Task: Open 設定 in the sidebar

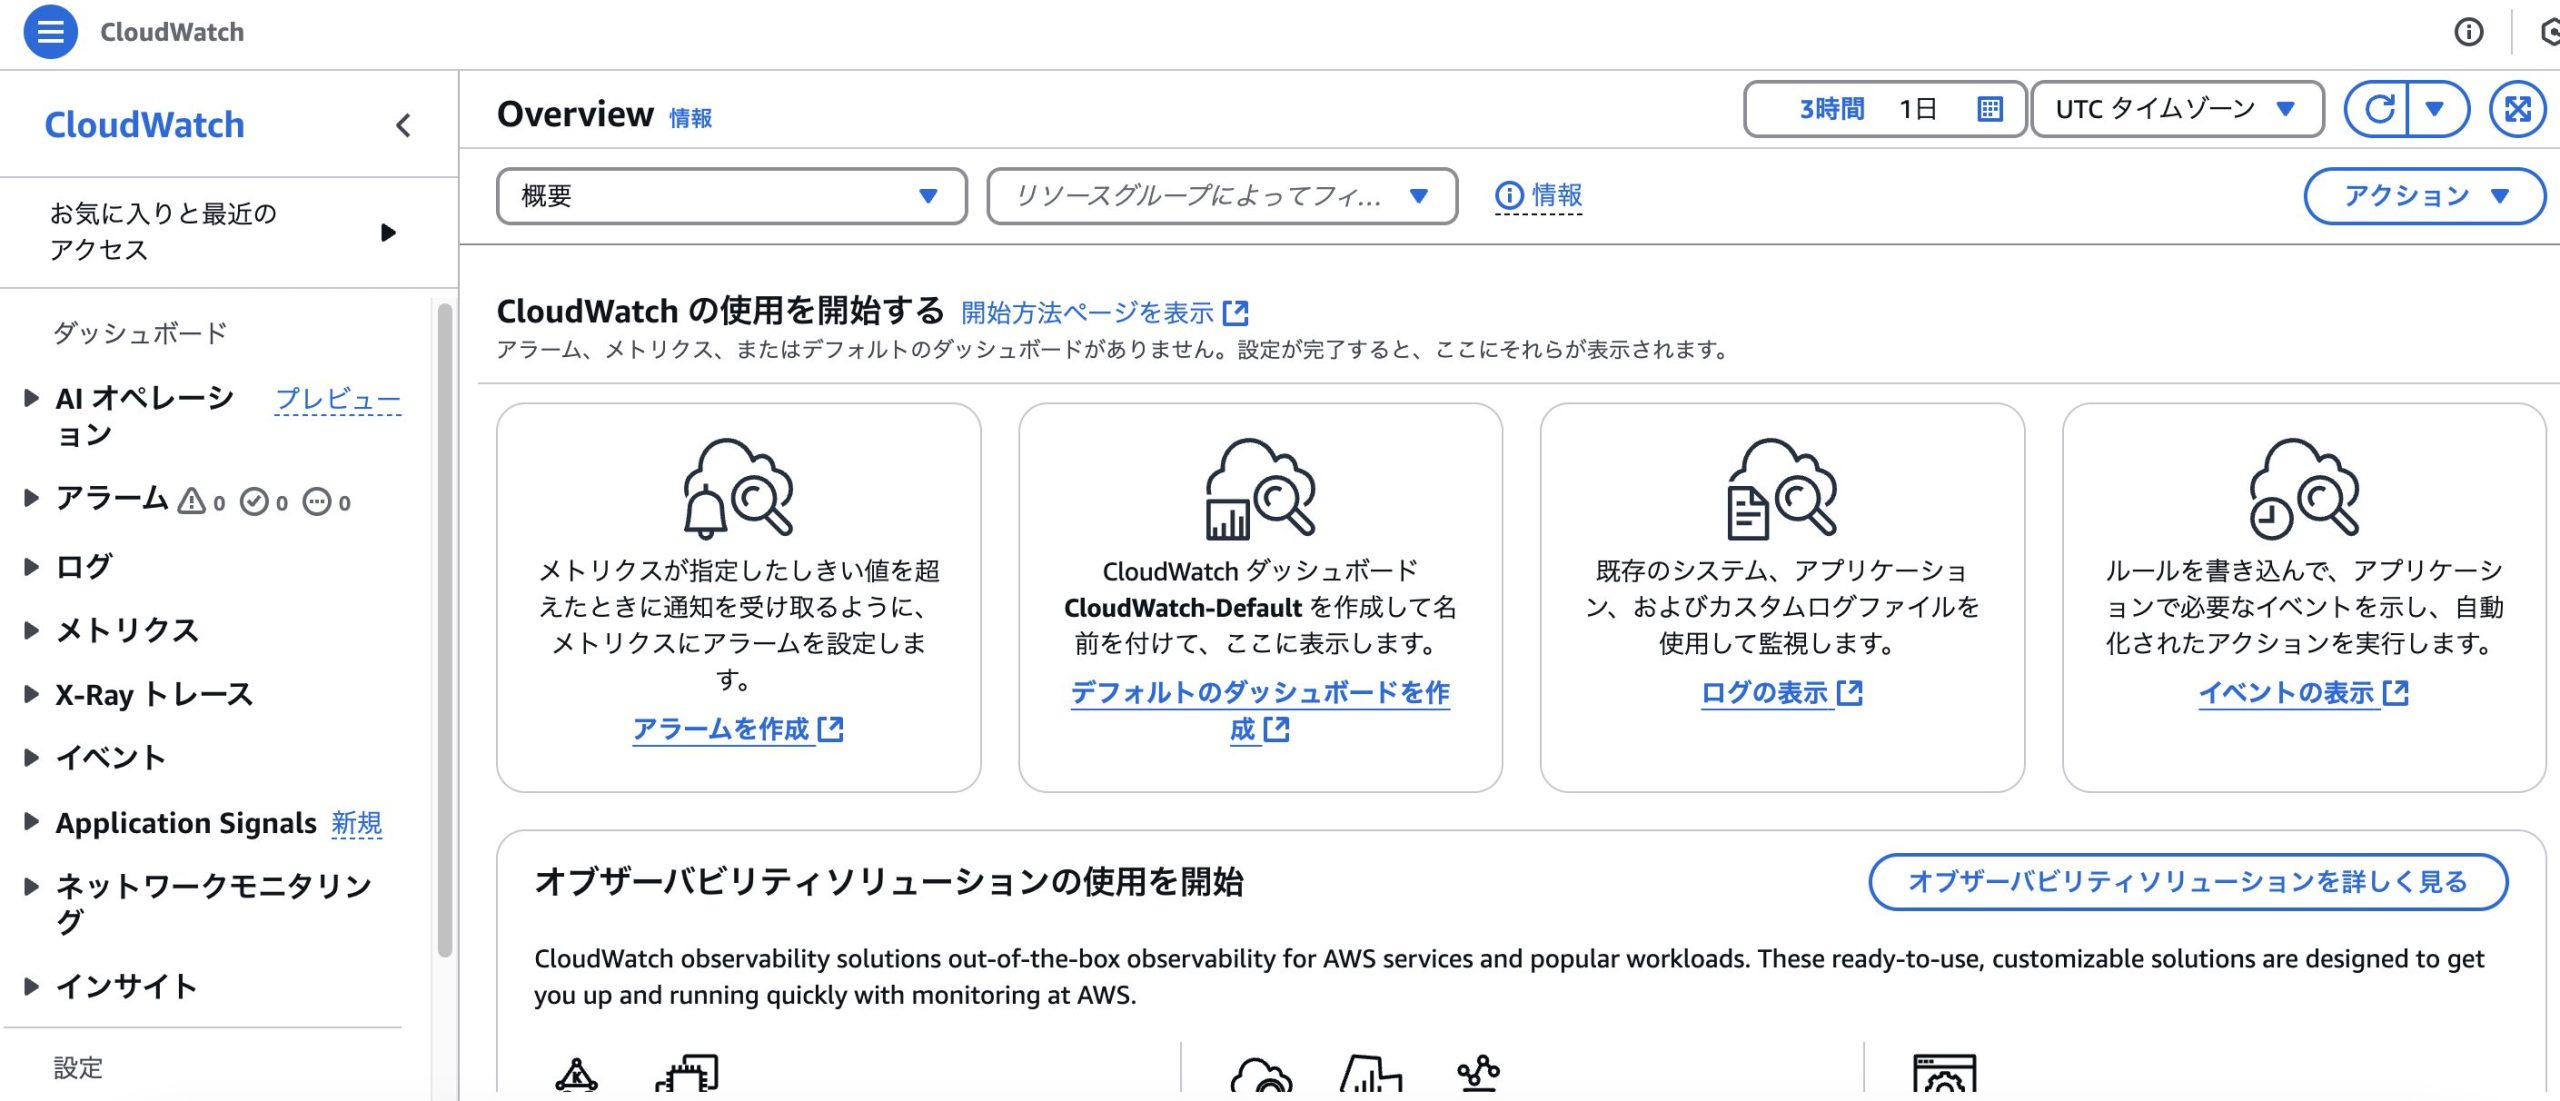Action: pyautogui.click(x=78, y=1068)
